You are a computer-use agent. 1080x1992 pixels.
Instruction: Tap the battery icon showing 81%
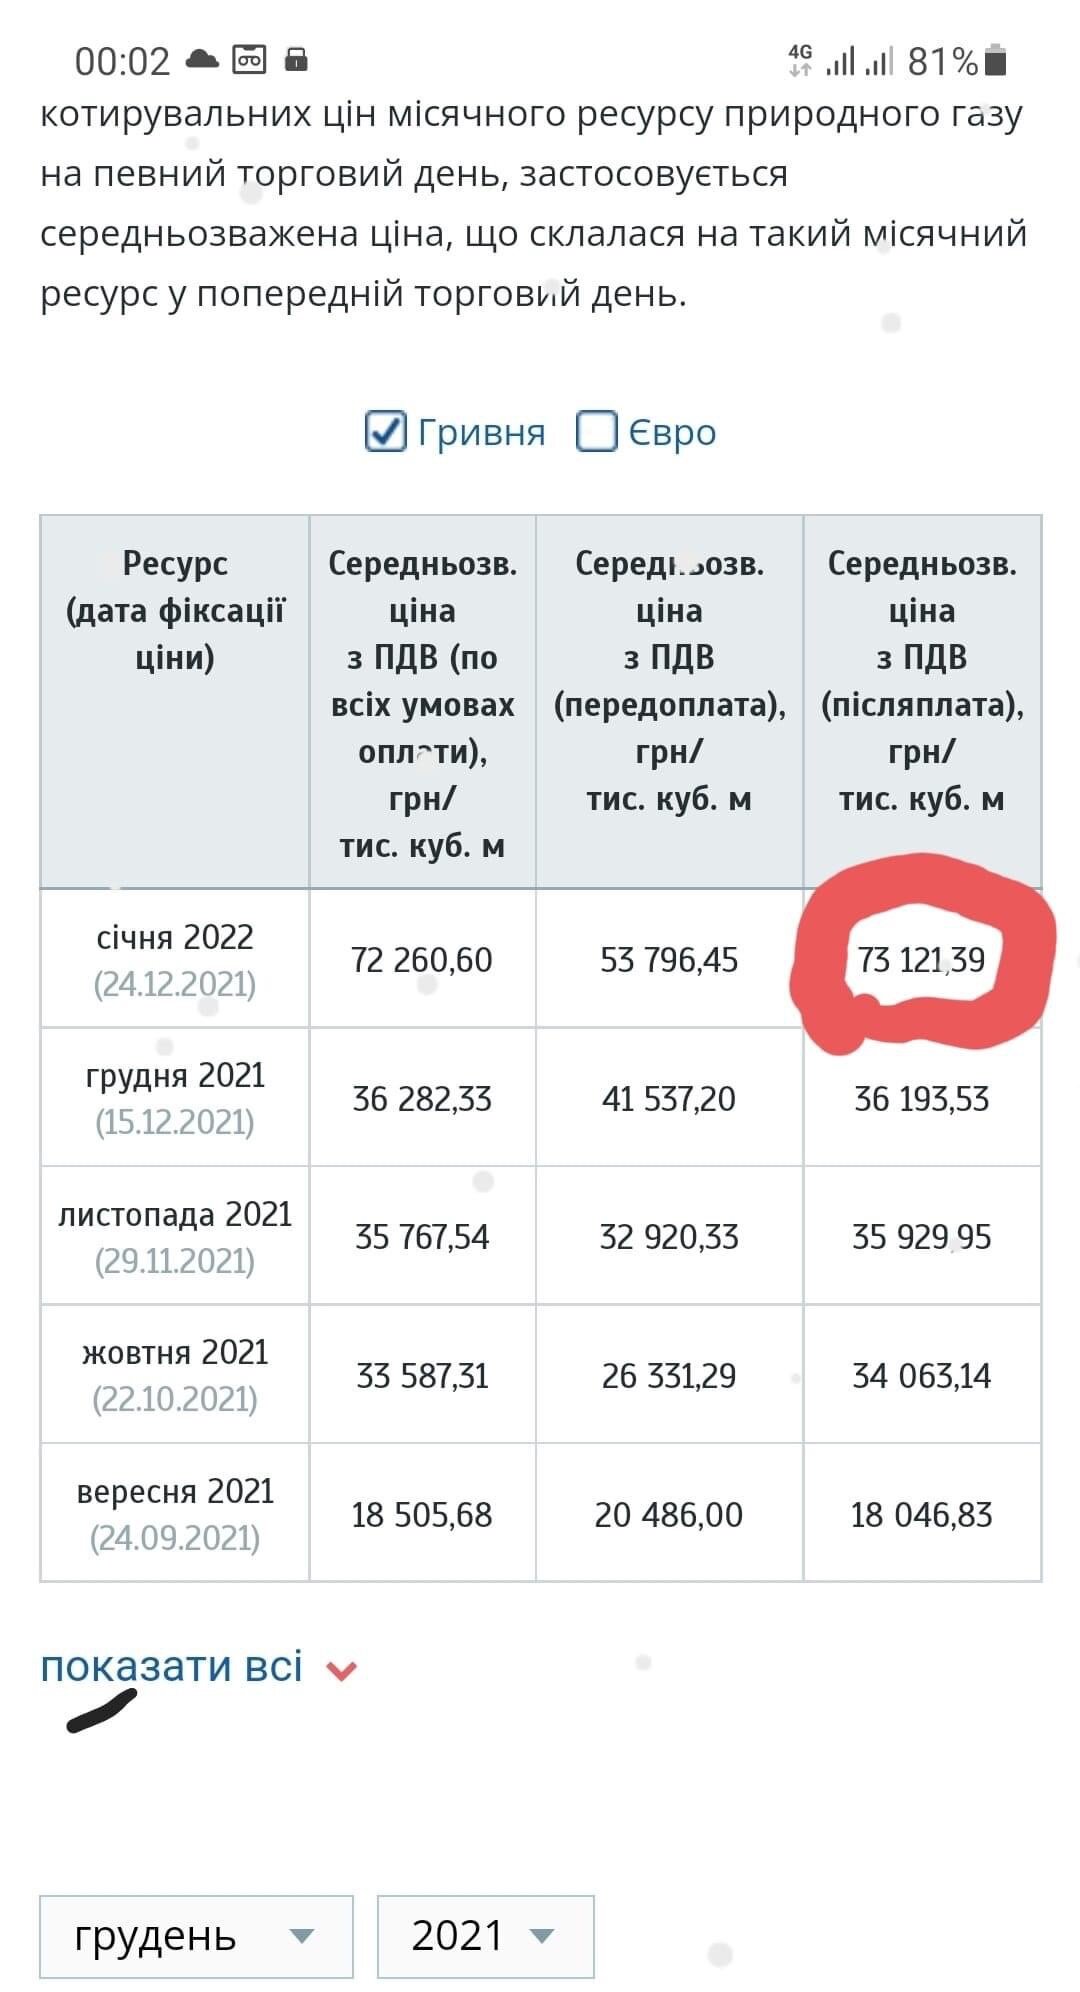(x=995, y=60)
